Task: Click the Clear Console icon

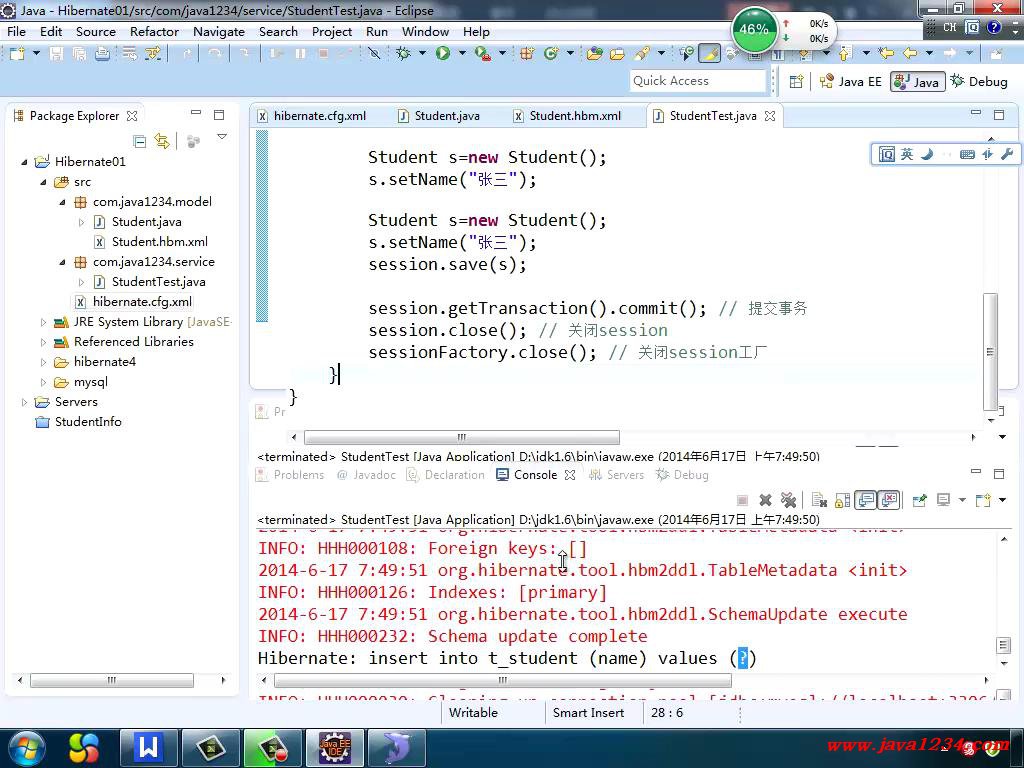Action: coord(819,500)
